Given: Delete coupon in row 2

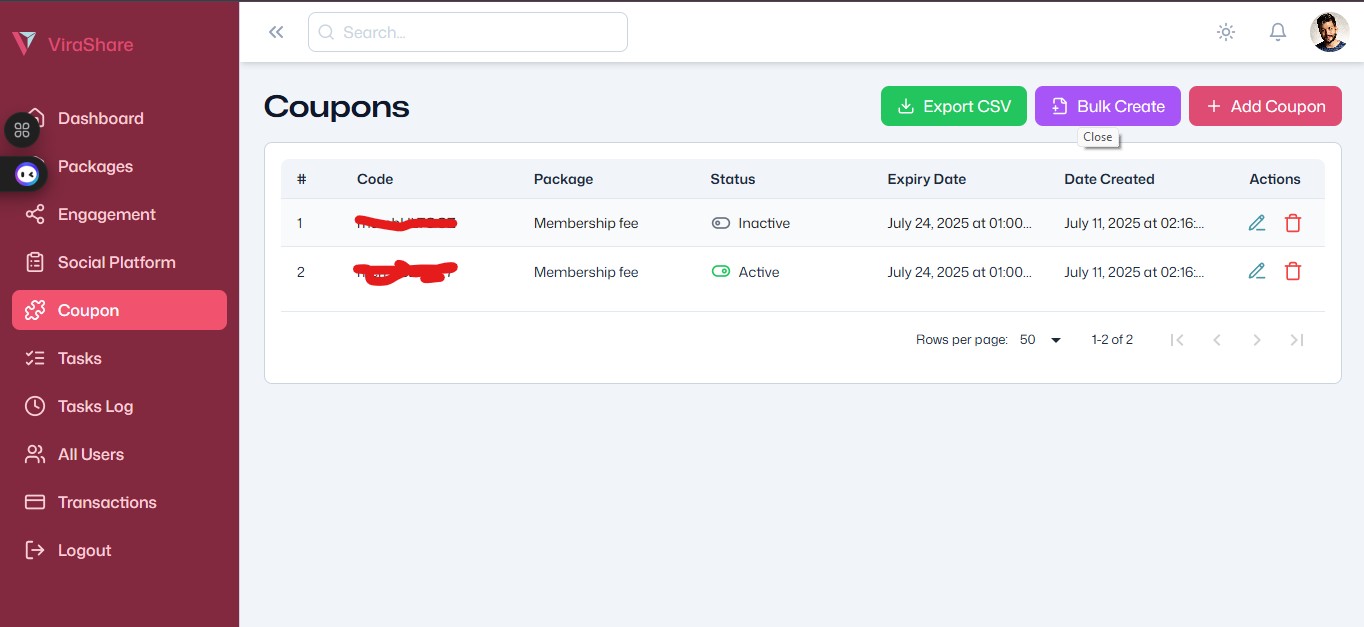Looking at the screenshot, I should [x=1293, y=271].
